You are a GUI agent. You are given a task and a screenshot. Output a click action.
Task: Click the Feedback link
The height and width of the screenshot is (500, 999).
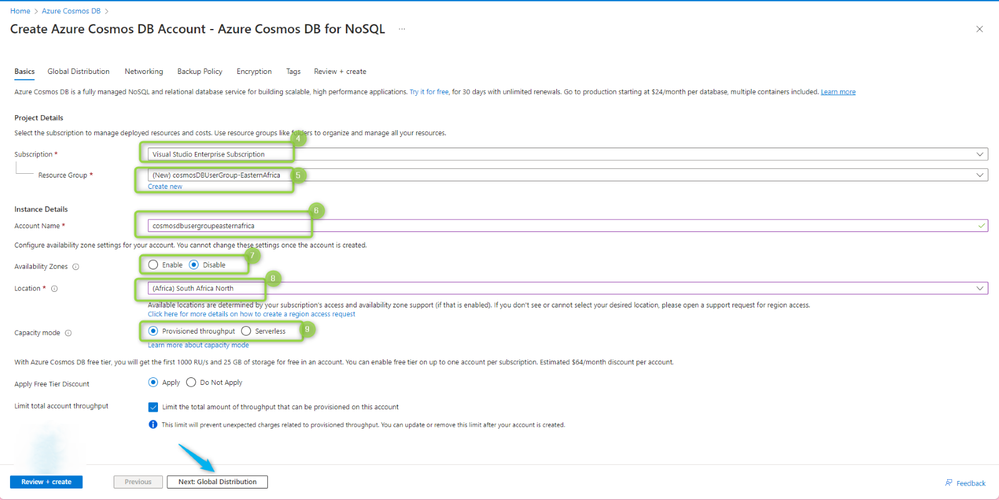[x=971, y=483]
